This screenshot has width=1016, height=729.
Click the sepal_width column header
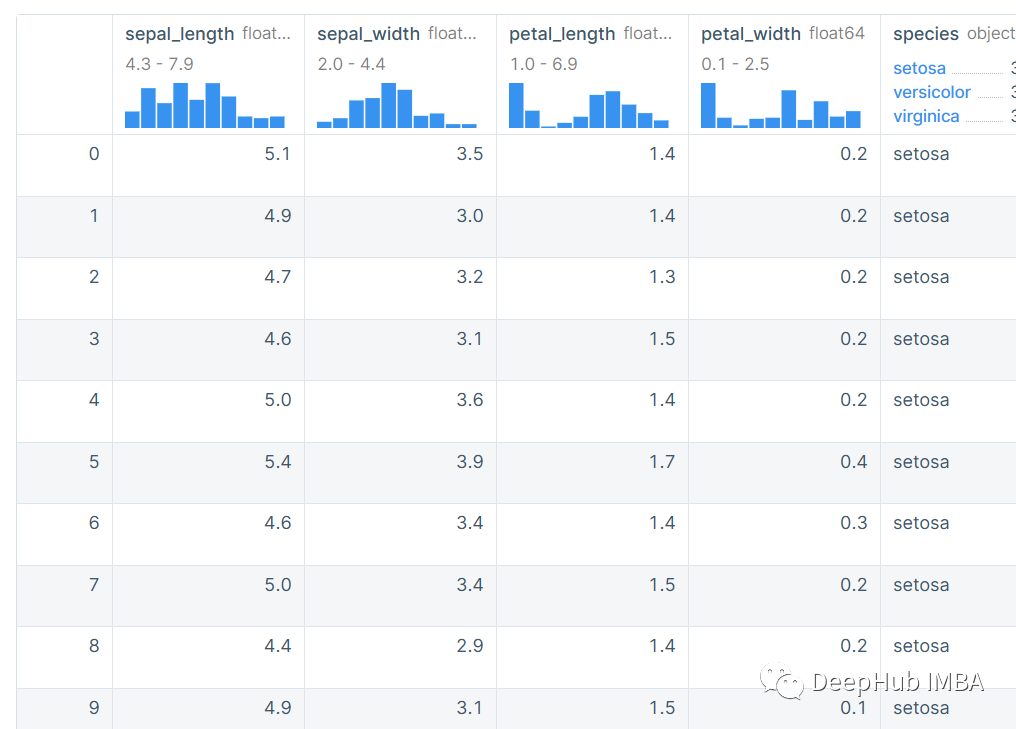point(368,34)
